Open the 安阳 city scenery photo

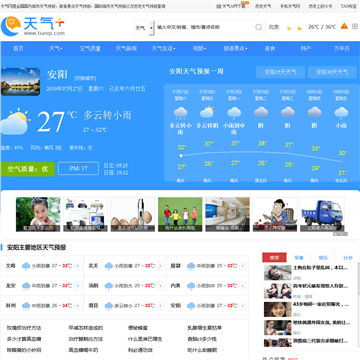20,82
